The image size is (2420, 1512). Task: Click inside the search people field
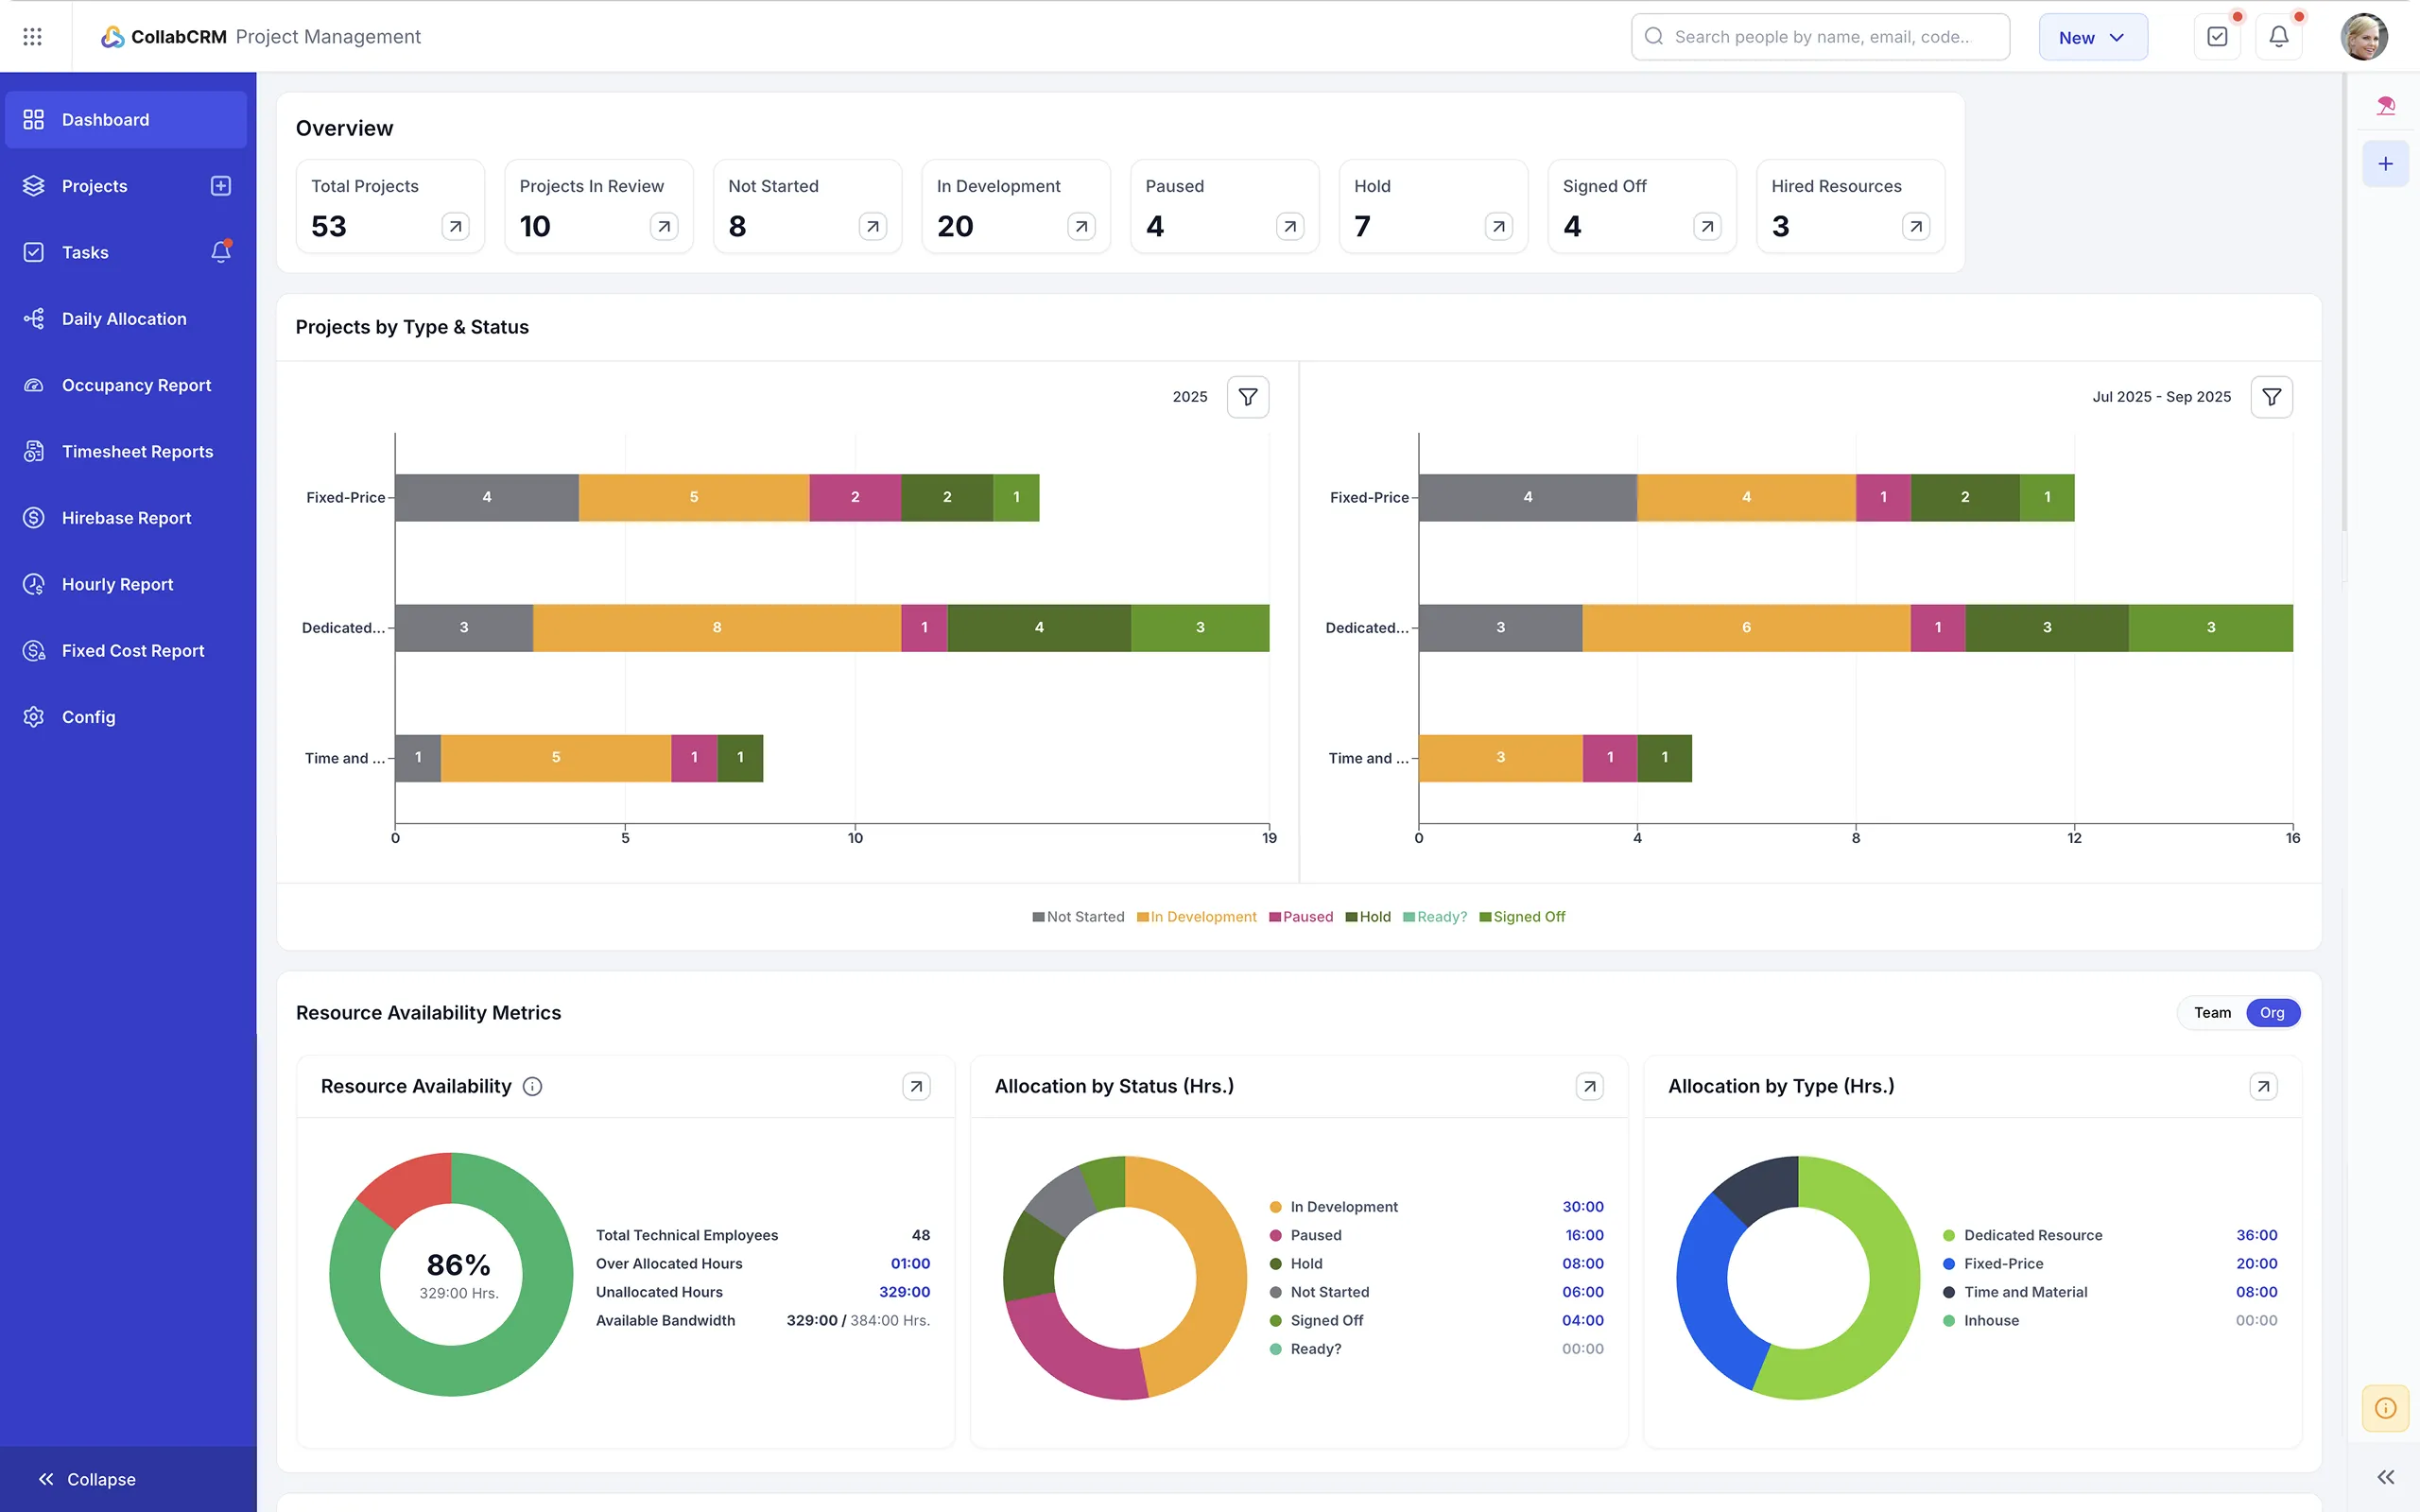coord(1820,36)
